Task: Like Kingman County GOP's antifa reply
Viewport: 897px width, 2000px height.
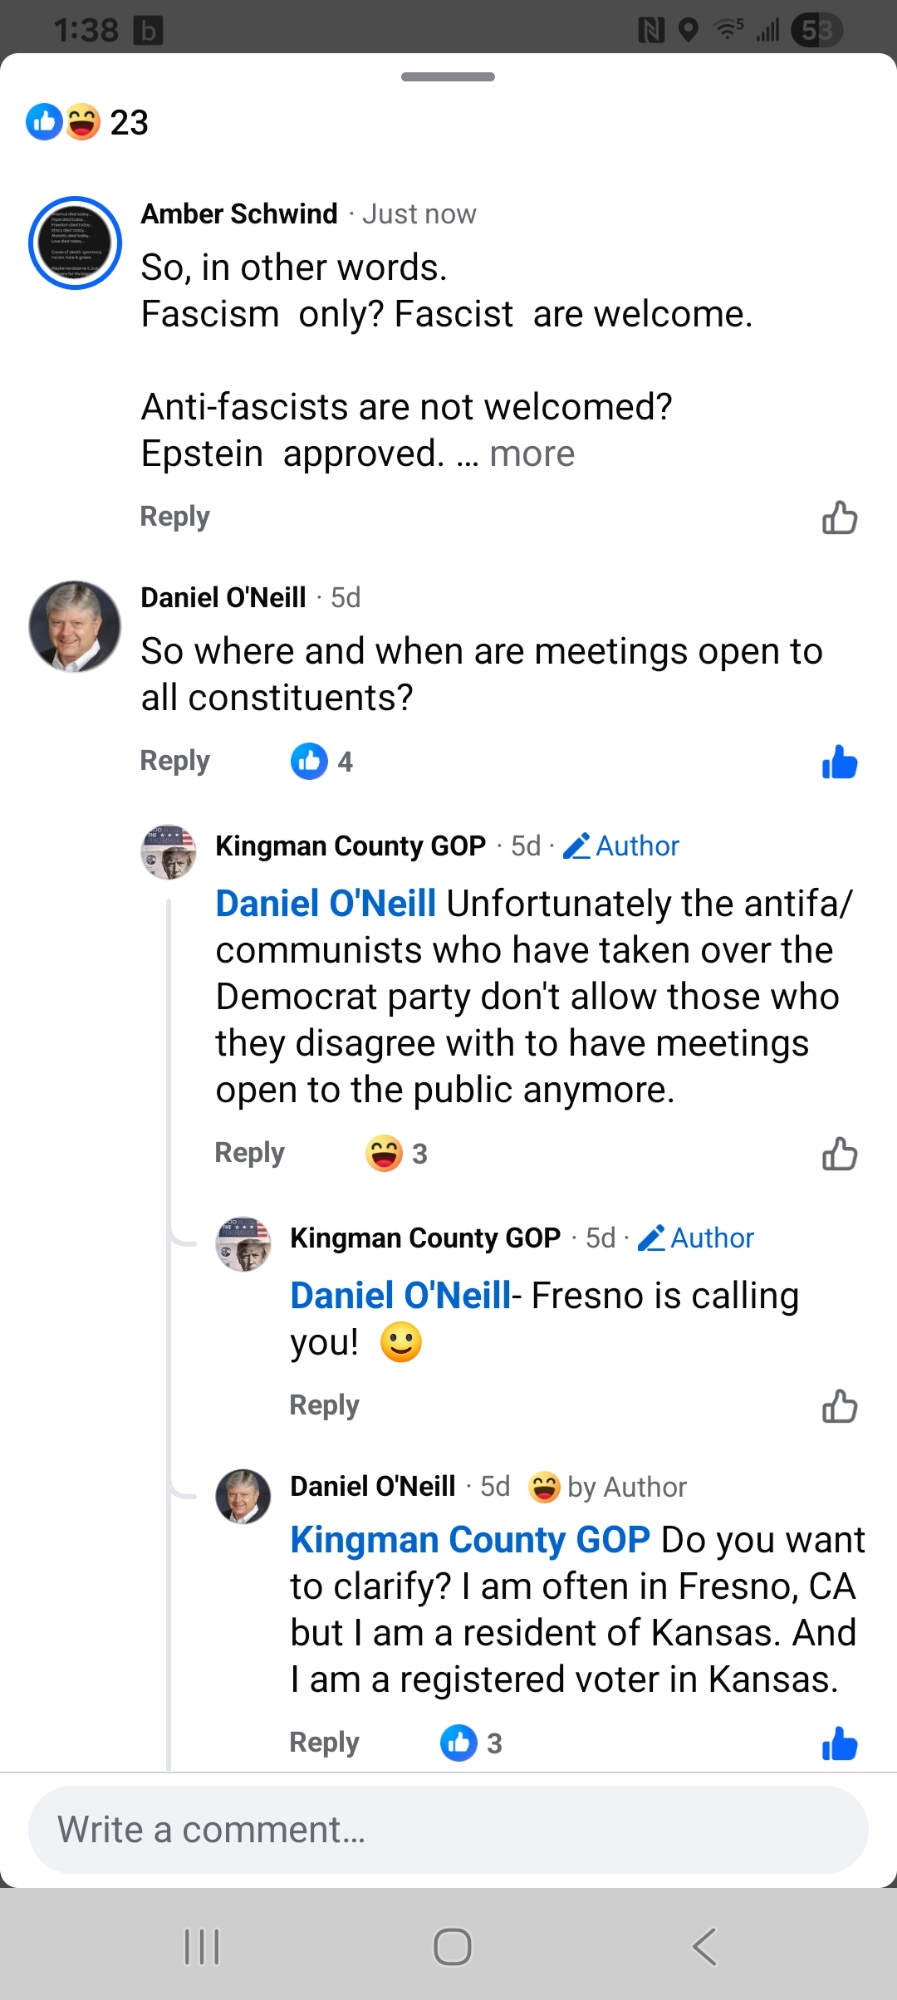Action: point(839,1154)
